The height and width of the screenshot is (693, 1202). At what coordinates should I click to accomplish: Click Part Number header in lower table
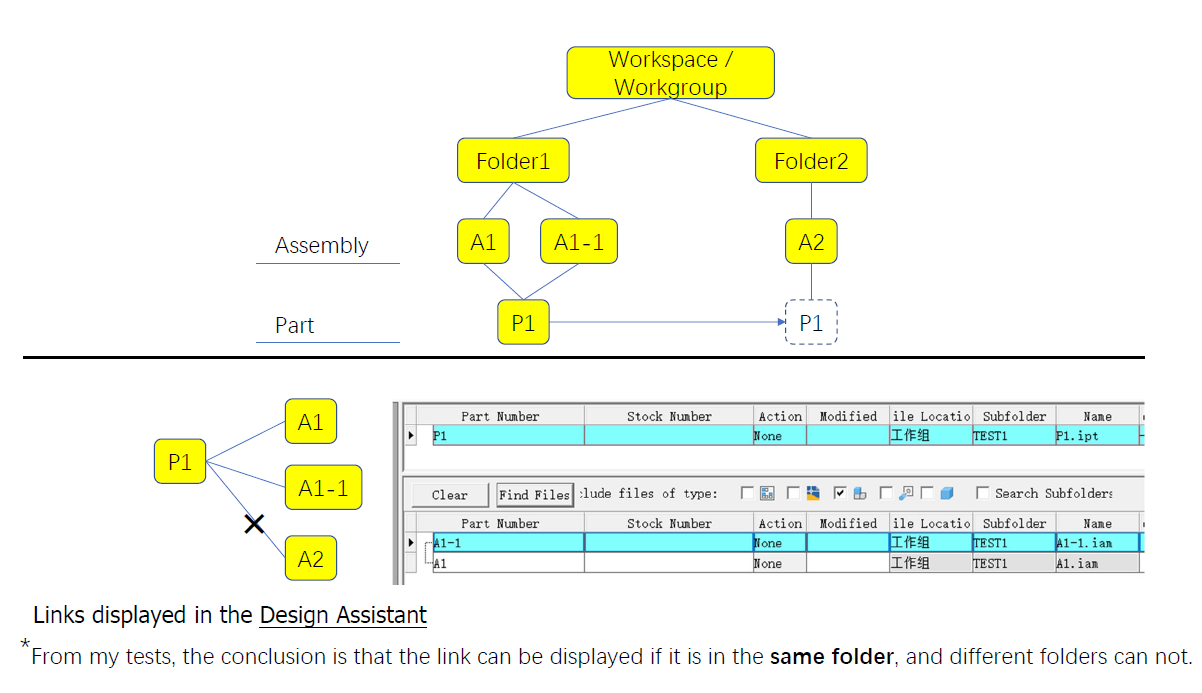(500, 523)
